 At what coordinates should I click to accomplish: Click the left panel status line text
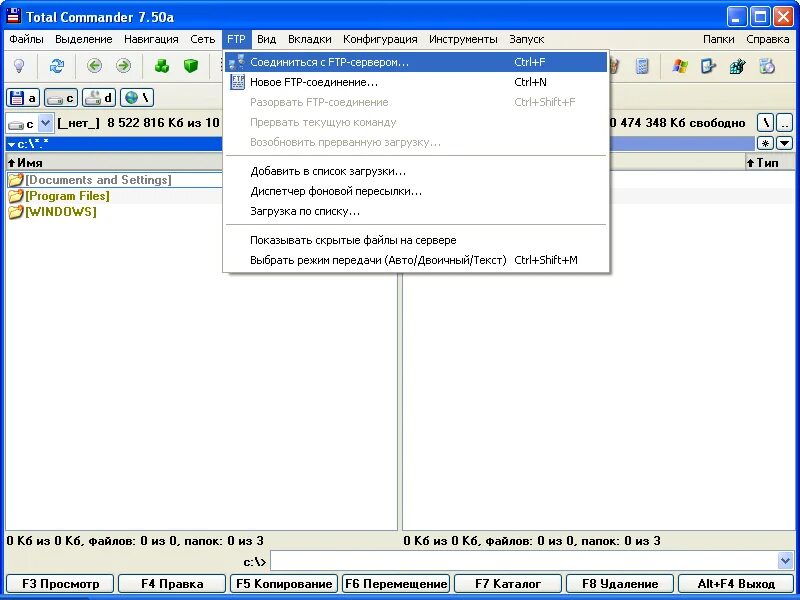pos(135,541)
